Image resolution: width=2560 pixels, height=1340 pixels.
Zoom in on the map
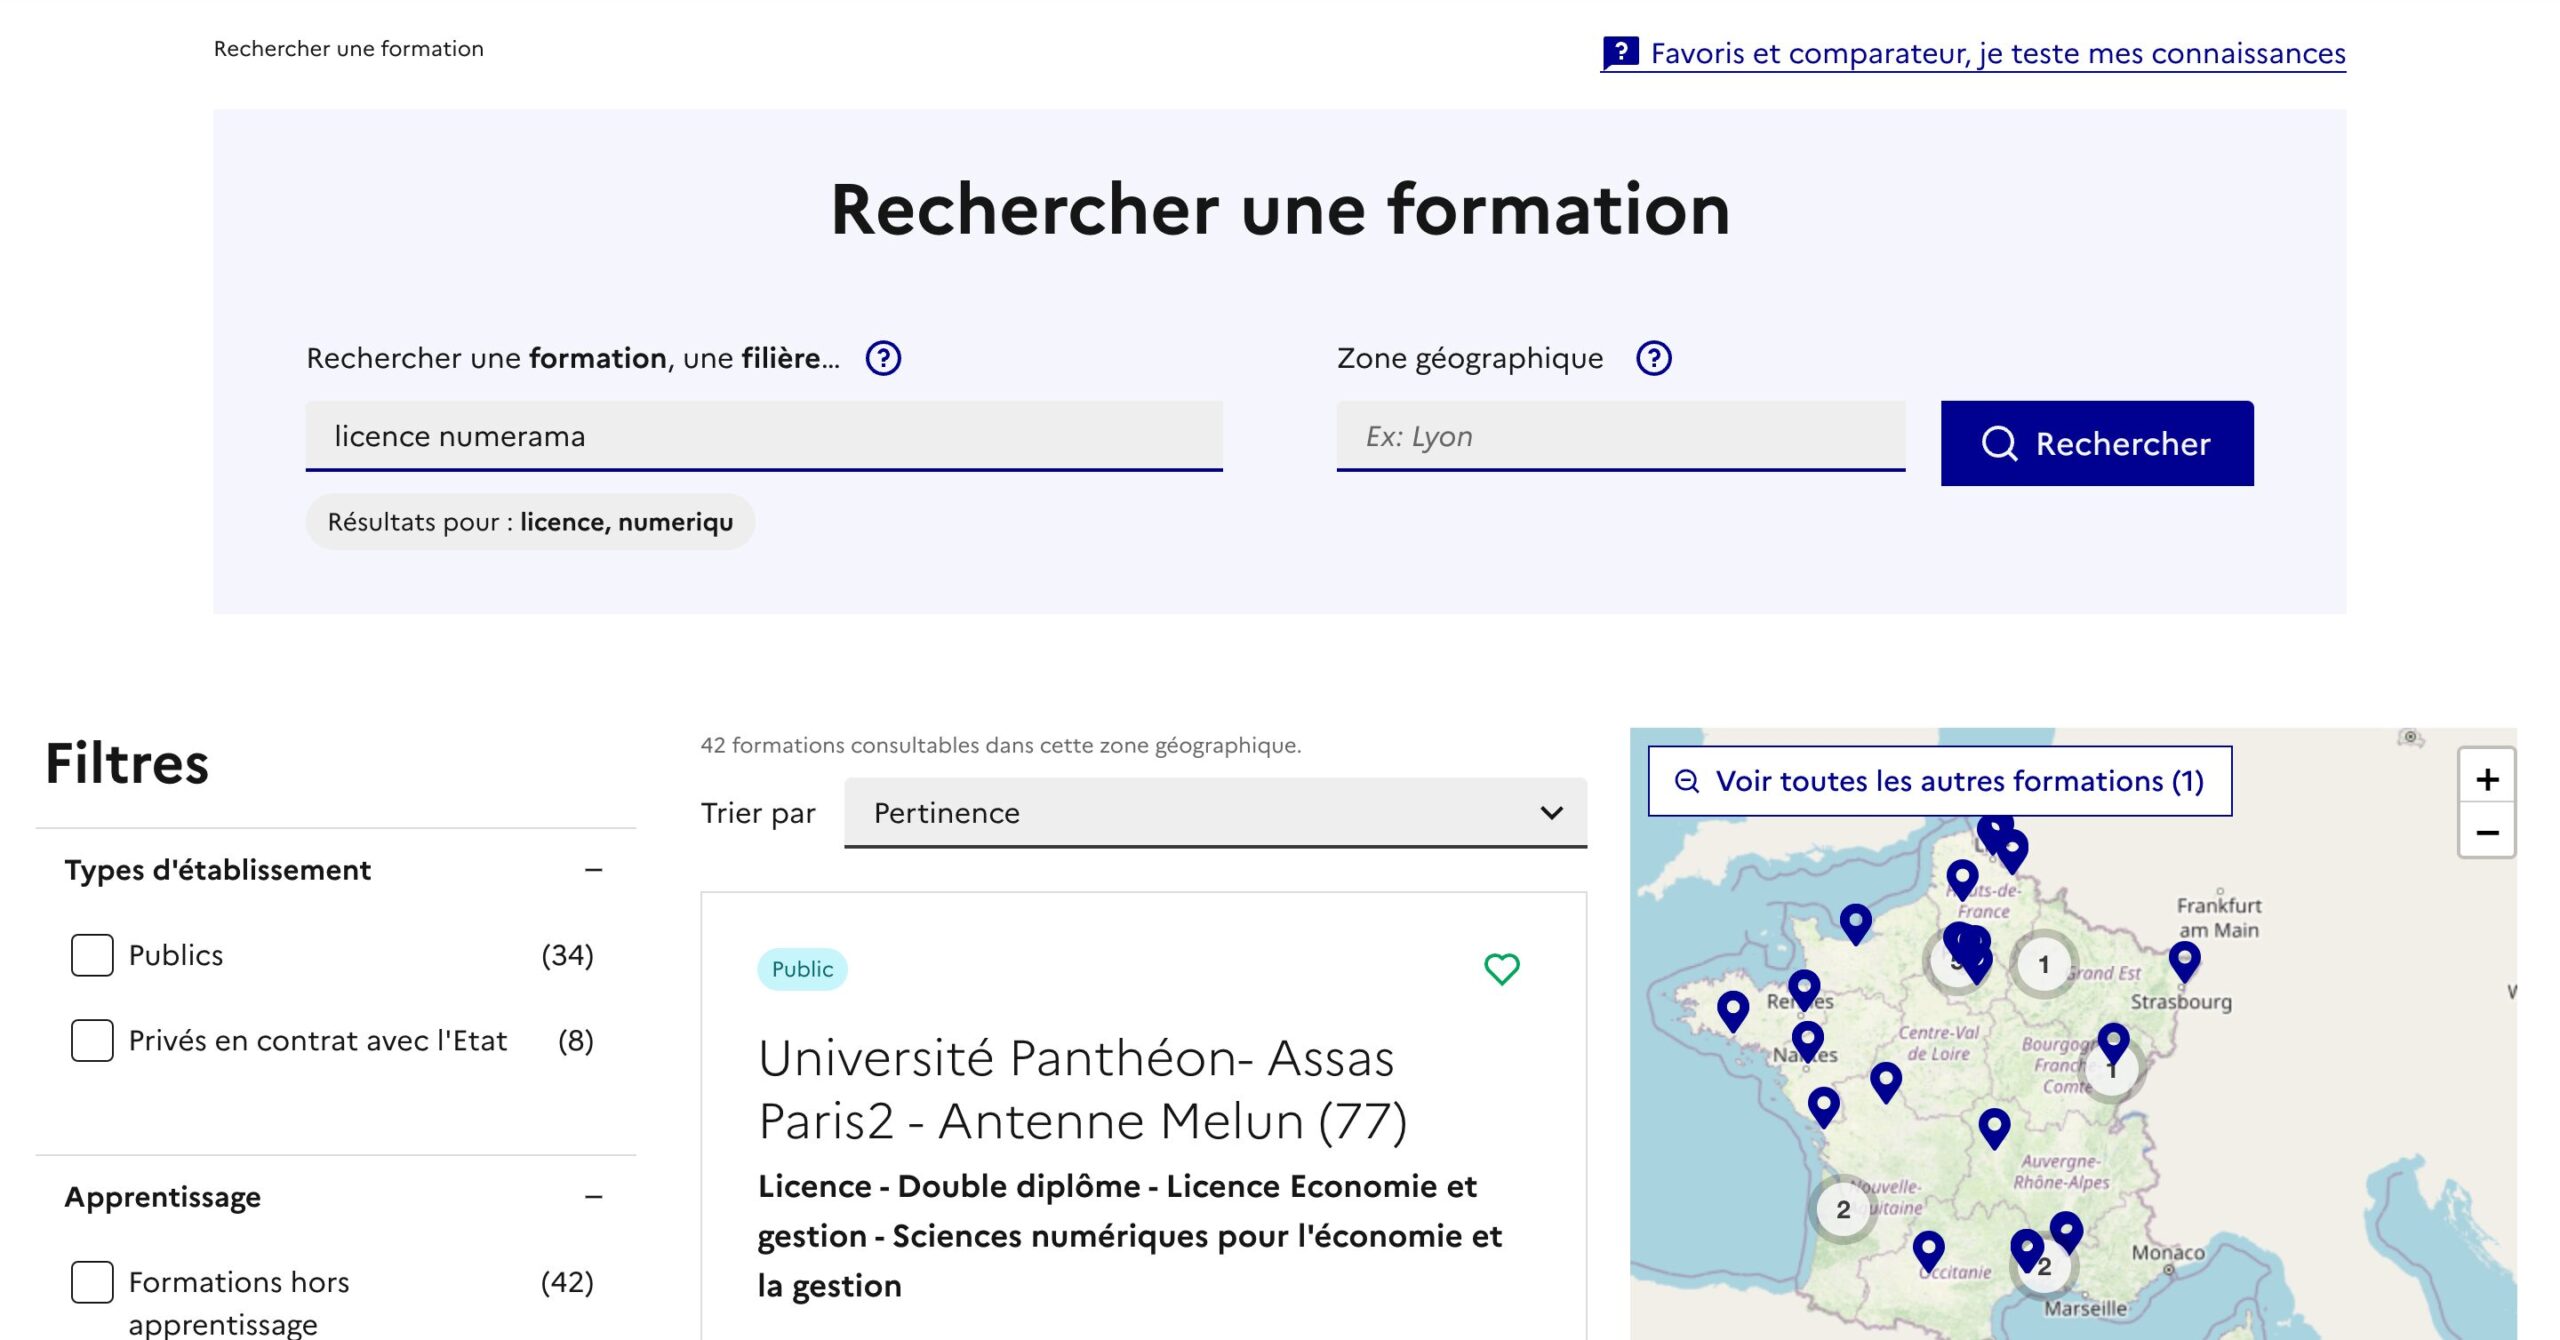pyautogui.click(x=2487, y=779)
